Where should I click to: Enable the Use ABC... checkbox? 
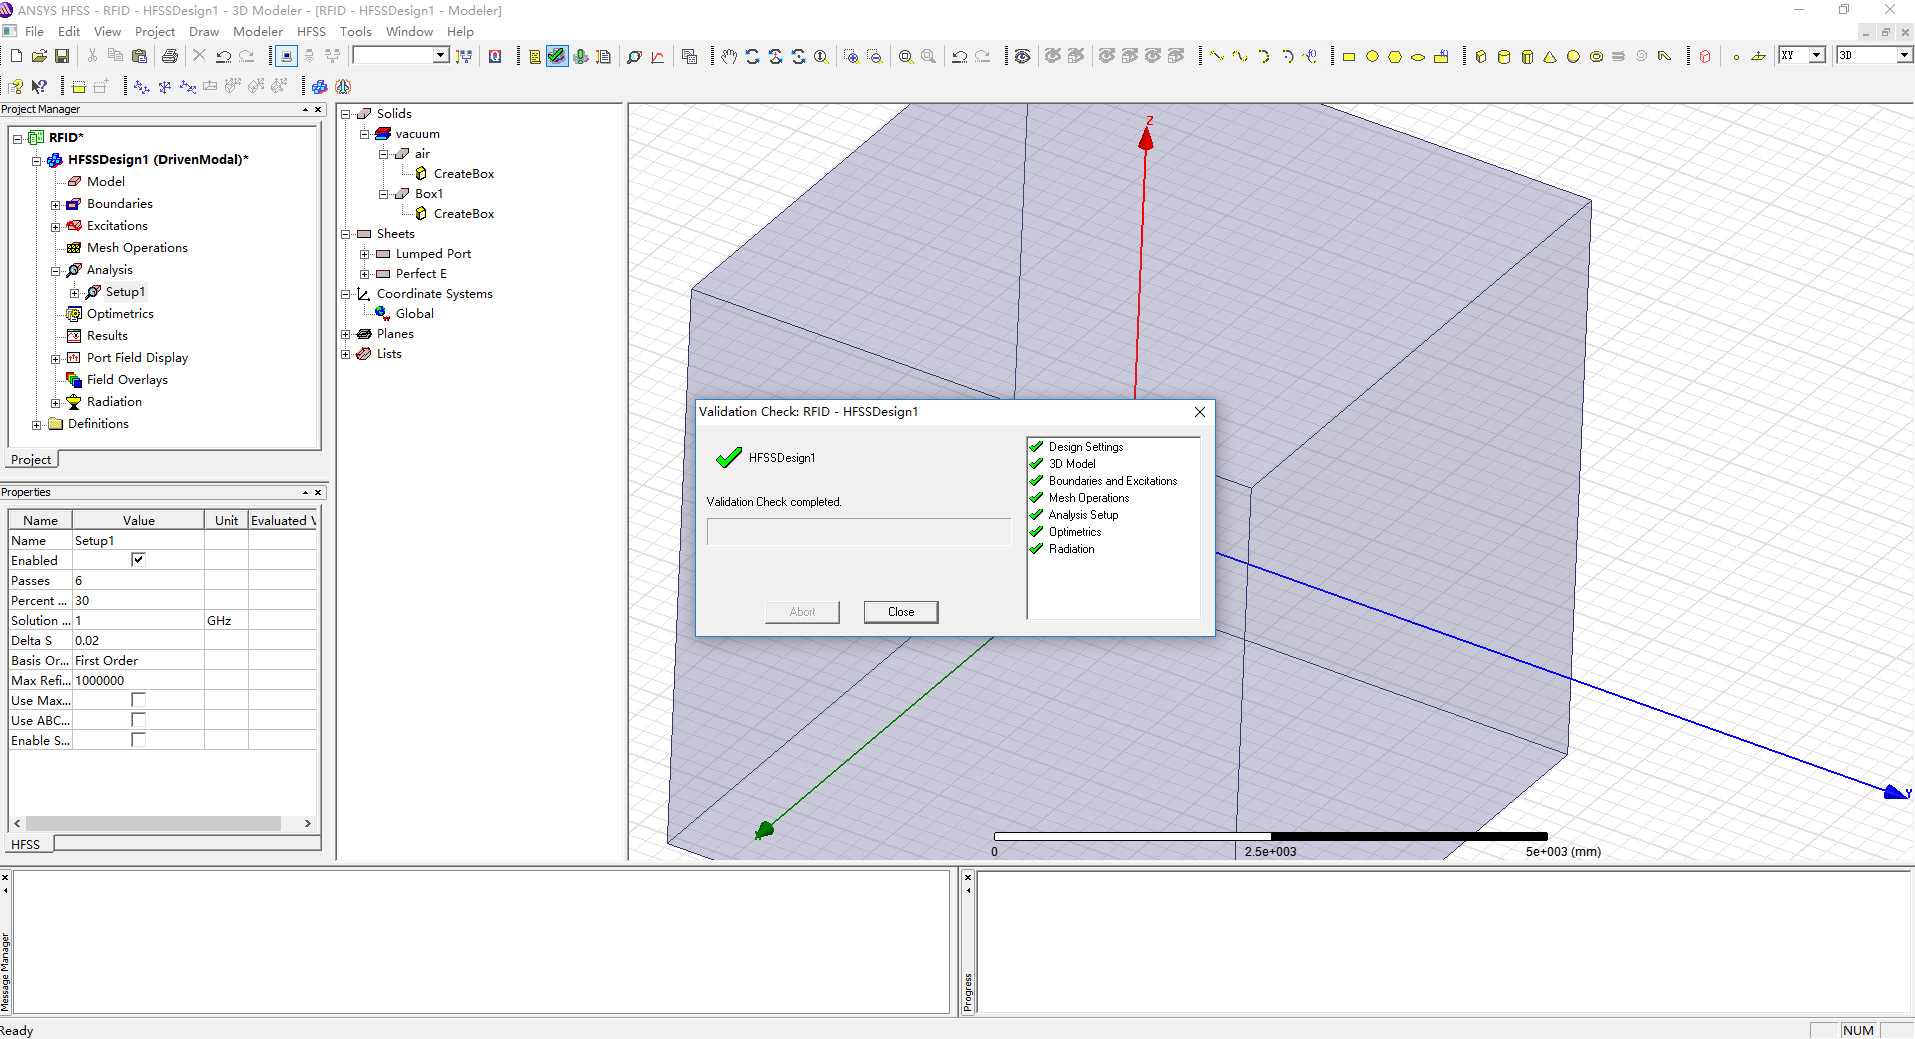138,720
